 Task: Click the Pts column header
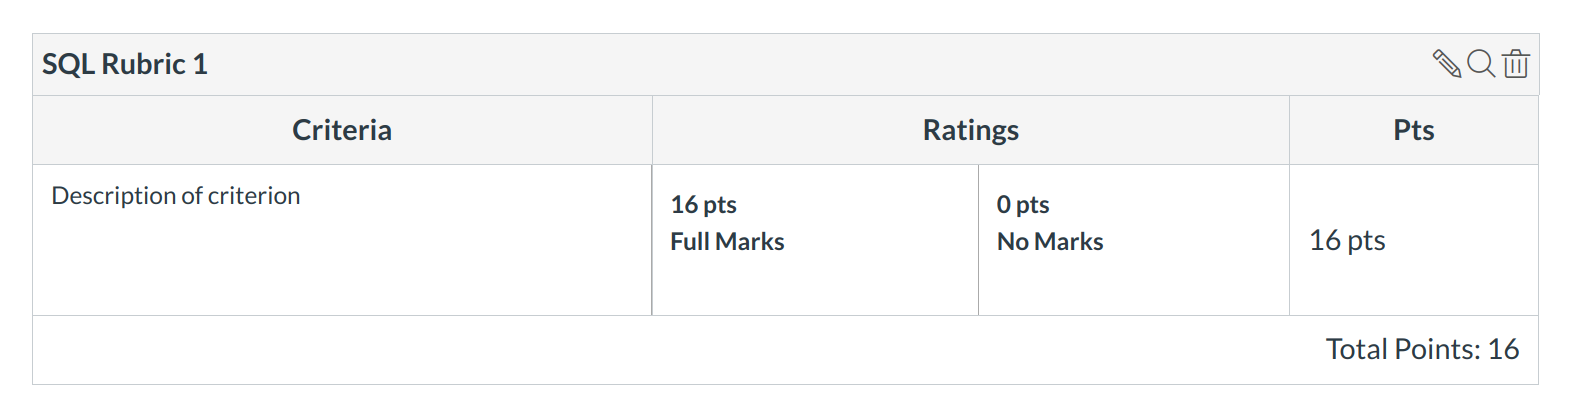(x=1413, y=130)
